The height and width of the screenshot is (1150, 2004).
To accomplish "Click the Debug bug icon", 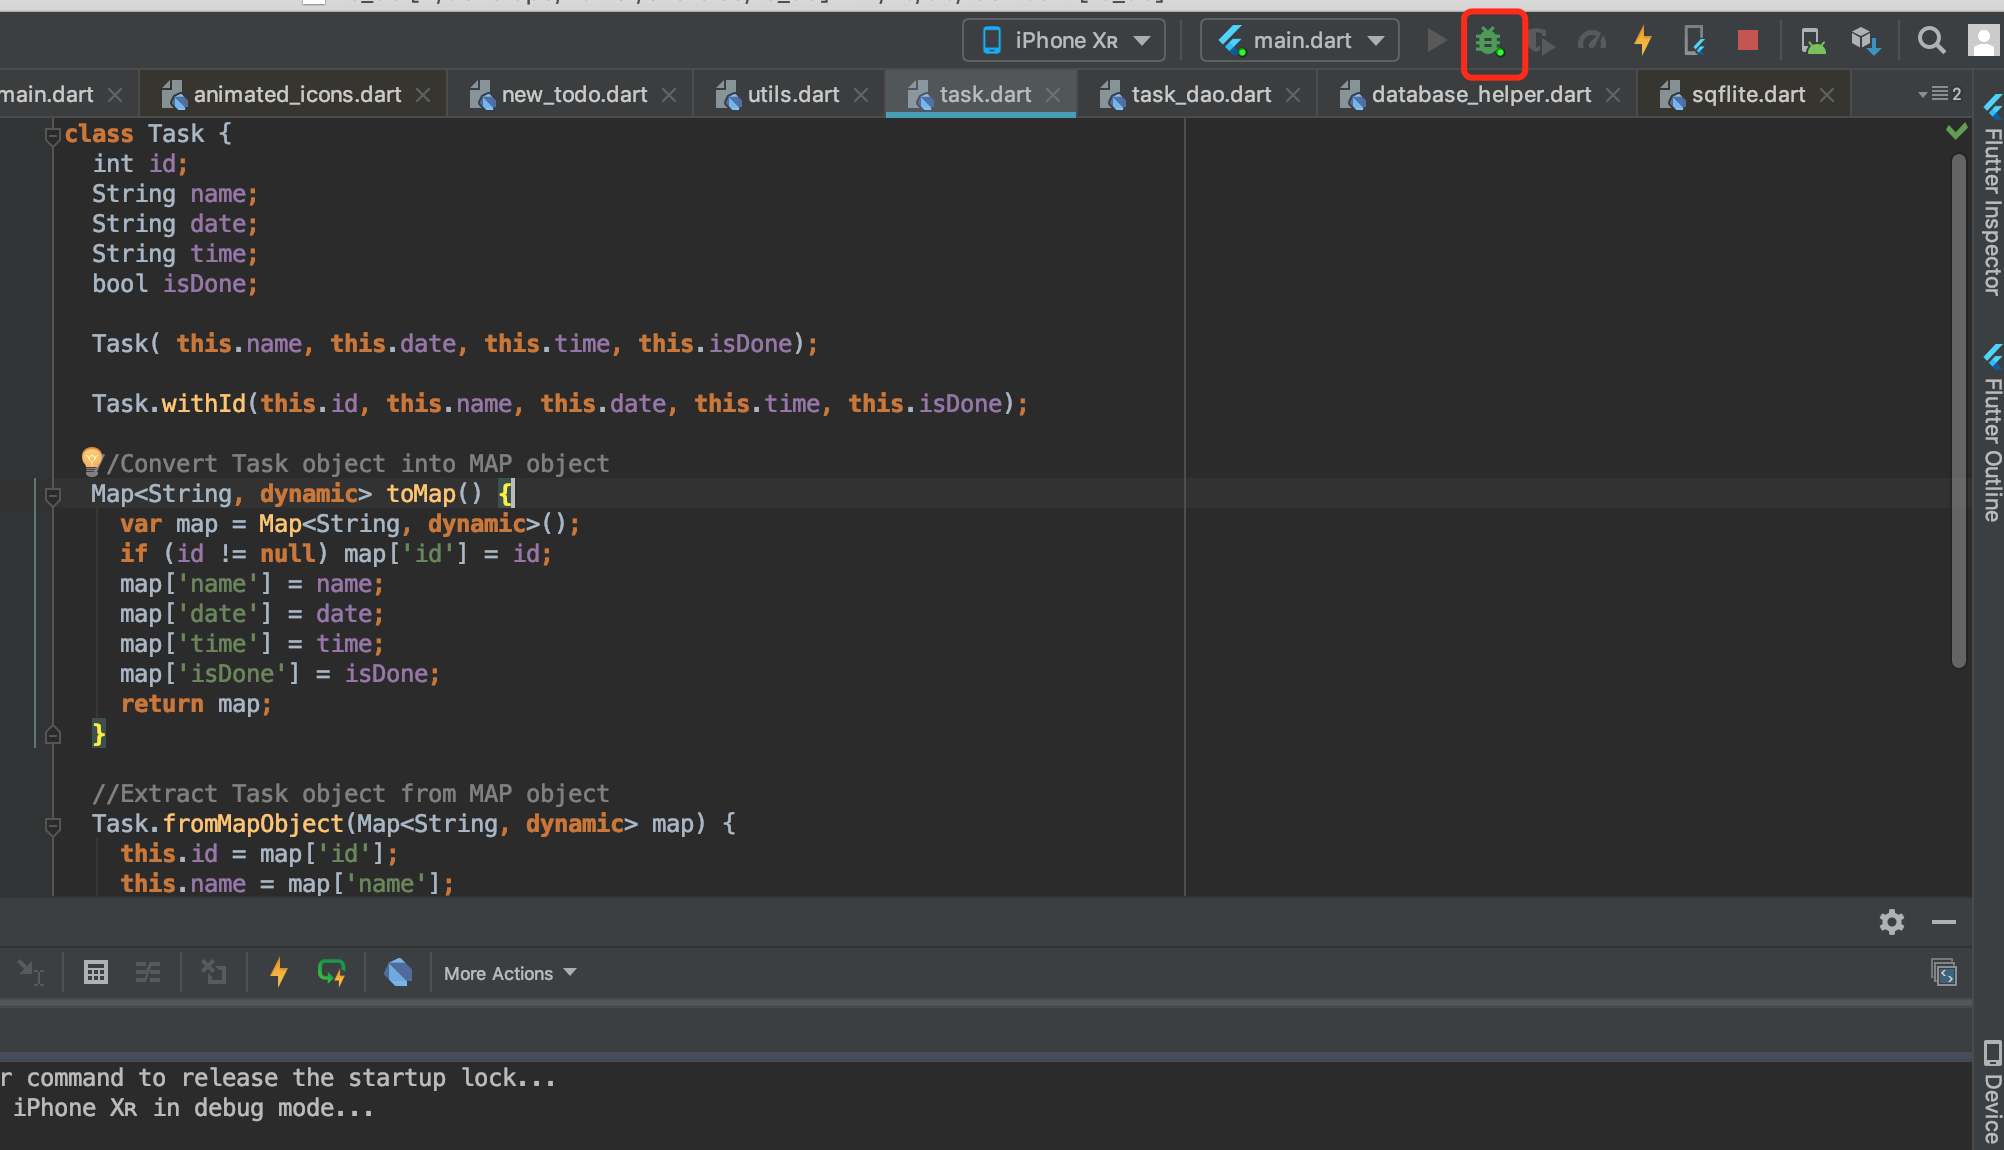I will 1490,41.
